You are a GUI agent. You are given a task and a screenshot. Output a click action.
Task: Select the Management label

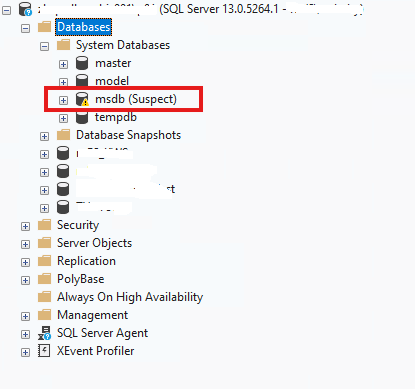(x=93, y=315)
